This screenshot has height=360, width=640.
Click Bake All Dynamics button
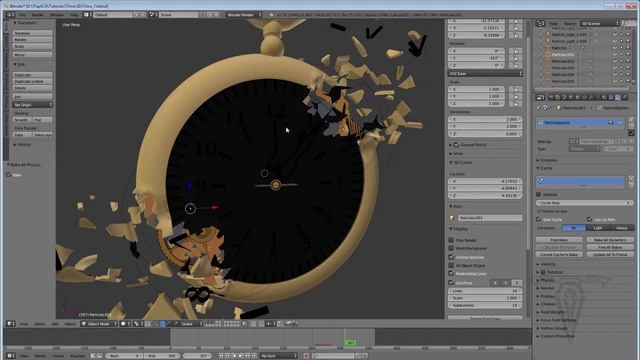click(610, 240)
